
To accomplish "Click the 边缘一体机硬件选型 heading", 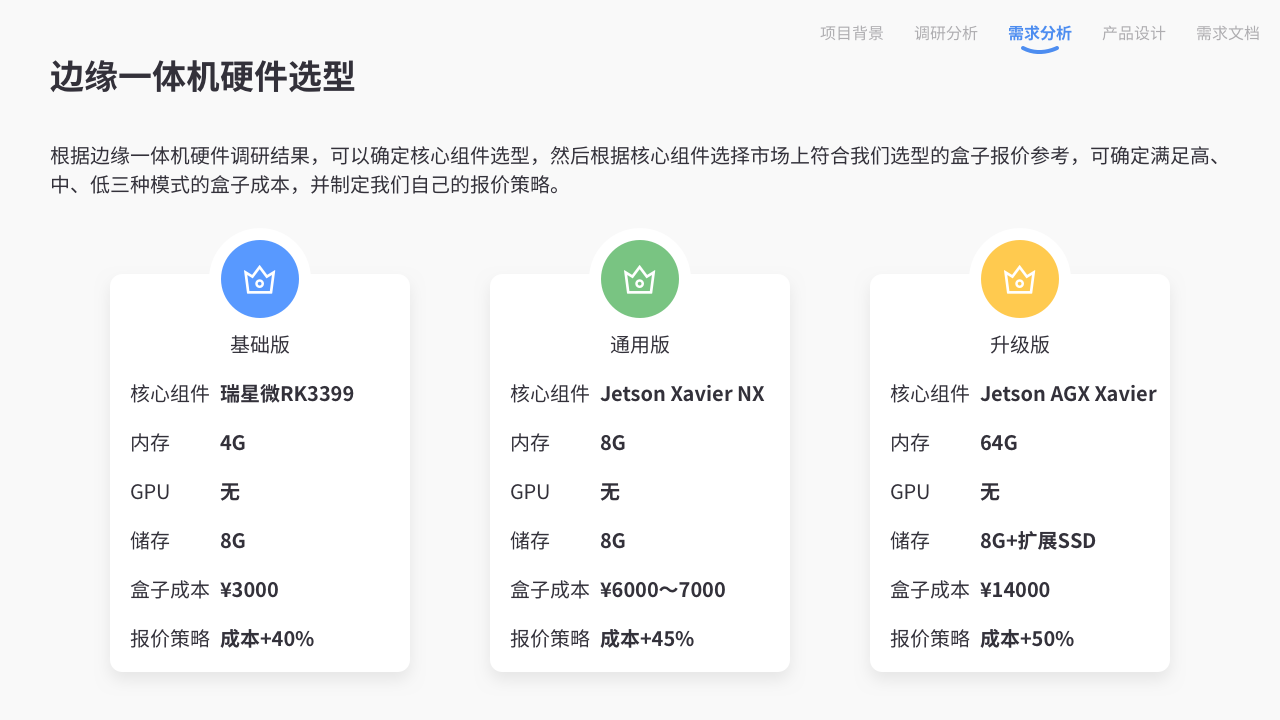I will coord(203,77).
